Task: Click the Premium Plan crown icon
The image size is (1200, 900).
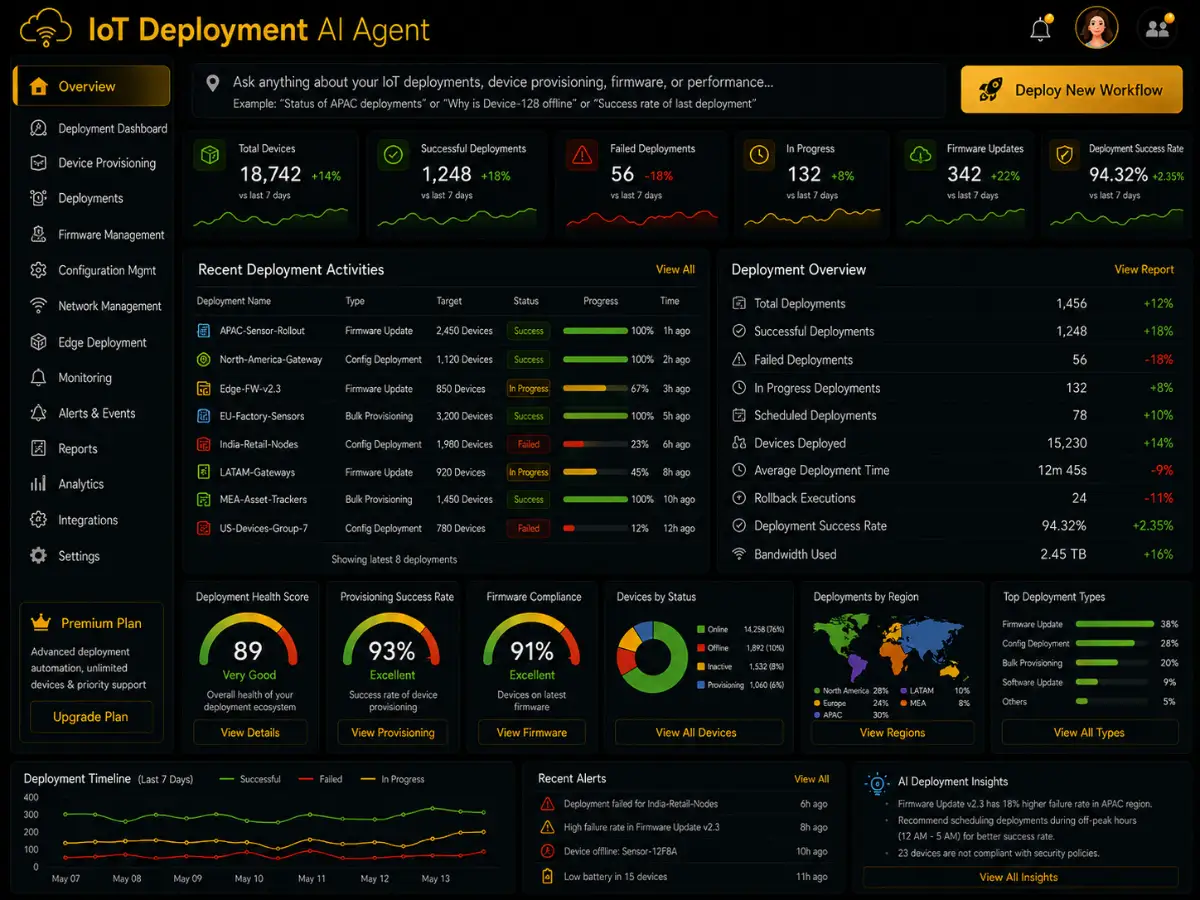Action: pos(40,623)
